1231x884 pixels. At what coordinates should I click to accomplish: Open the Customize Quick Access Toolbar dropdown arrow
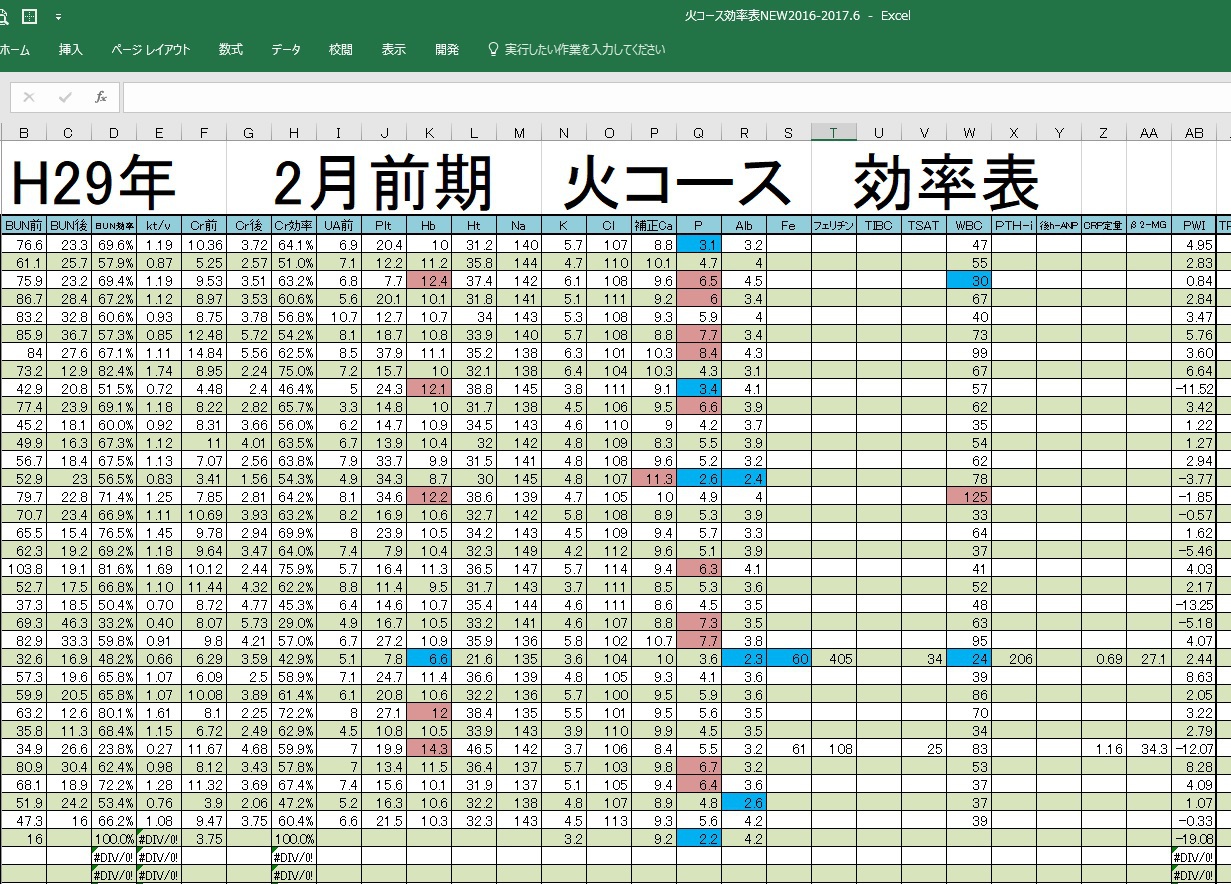click(58, 17)
